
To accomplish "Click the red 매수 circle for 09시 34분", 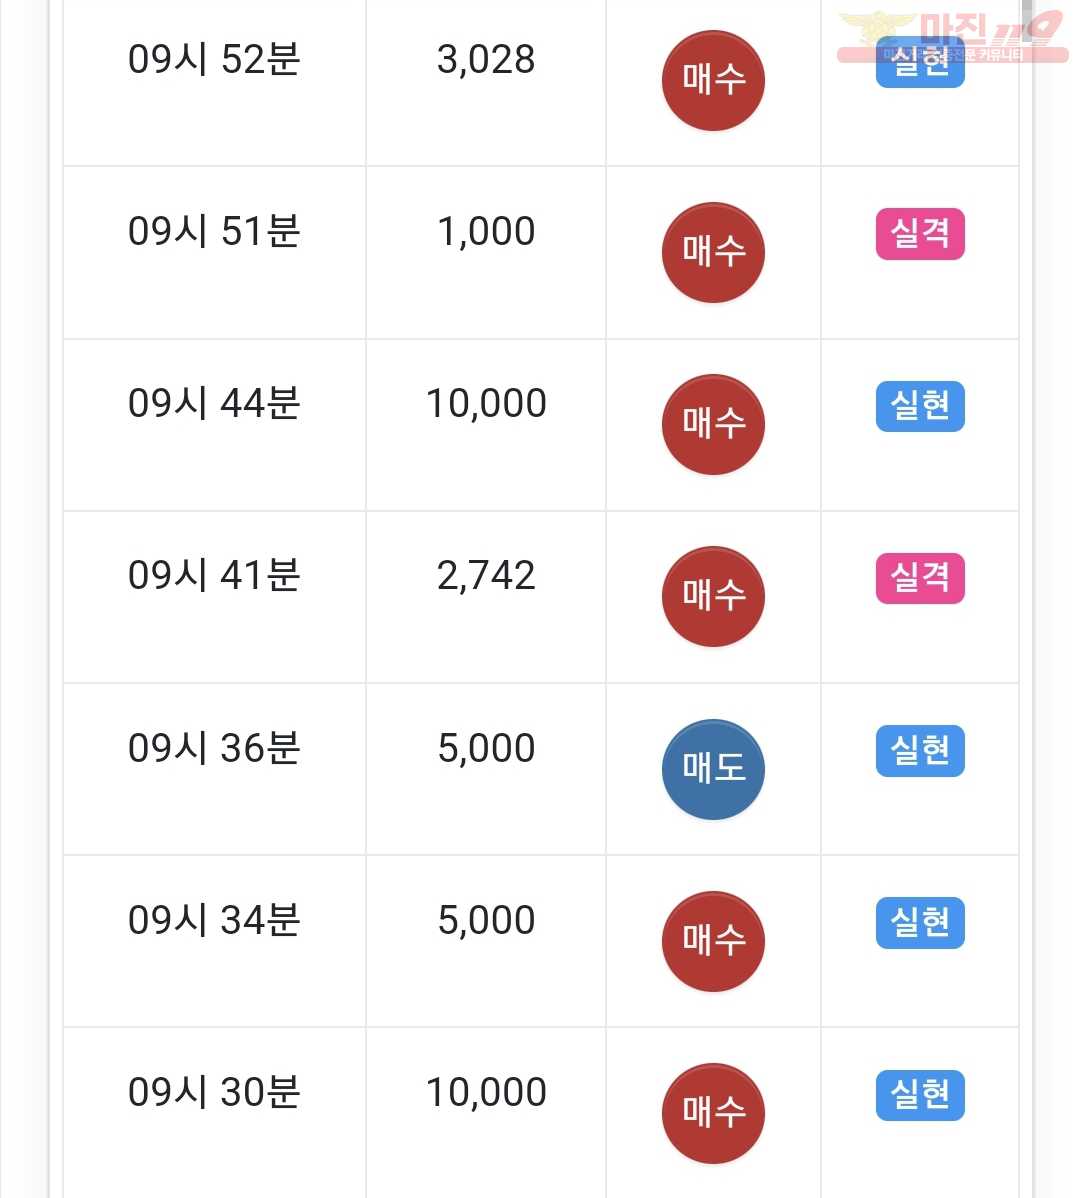I will tap(713, 941).
